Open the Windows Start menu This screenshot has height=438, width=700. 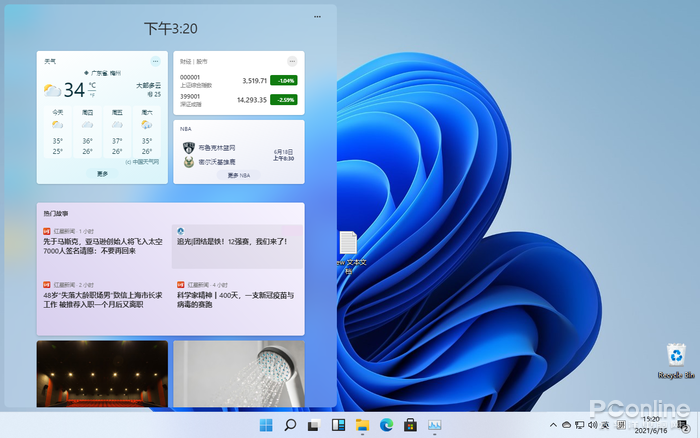(x=266, y=425)
